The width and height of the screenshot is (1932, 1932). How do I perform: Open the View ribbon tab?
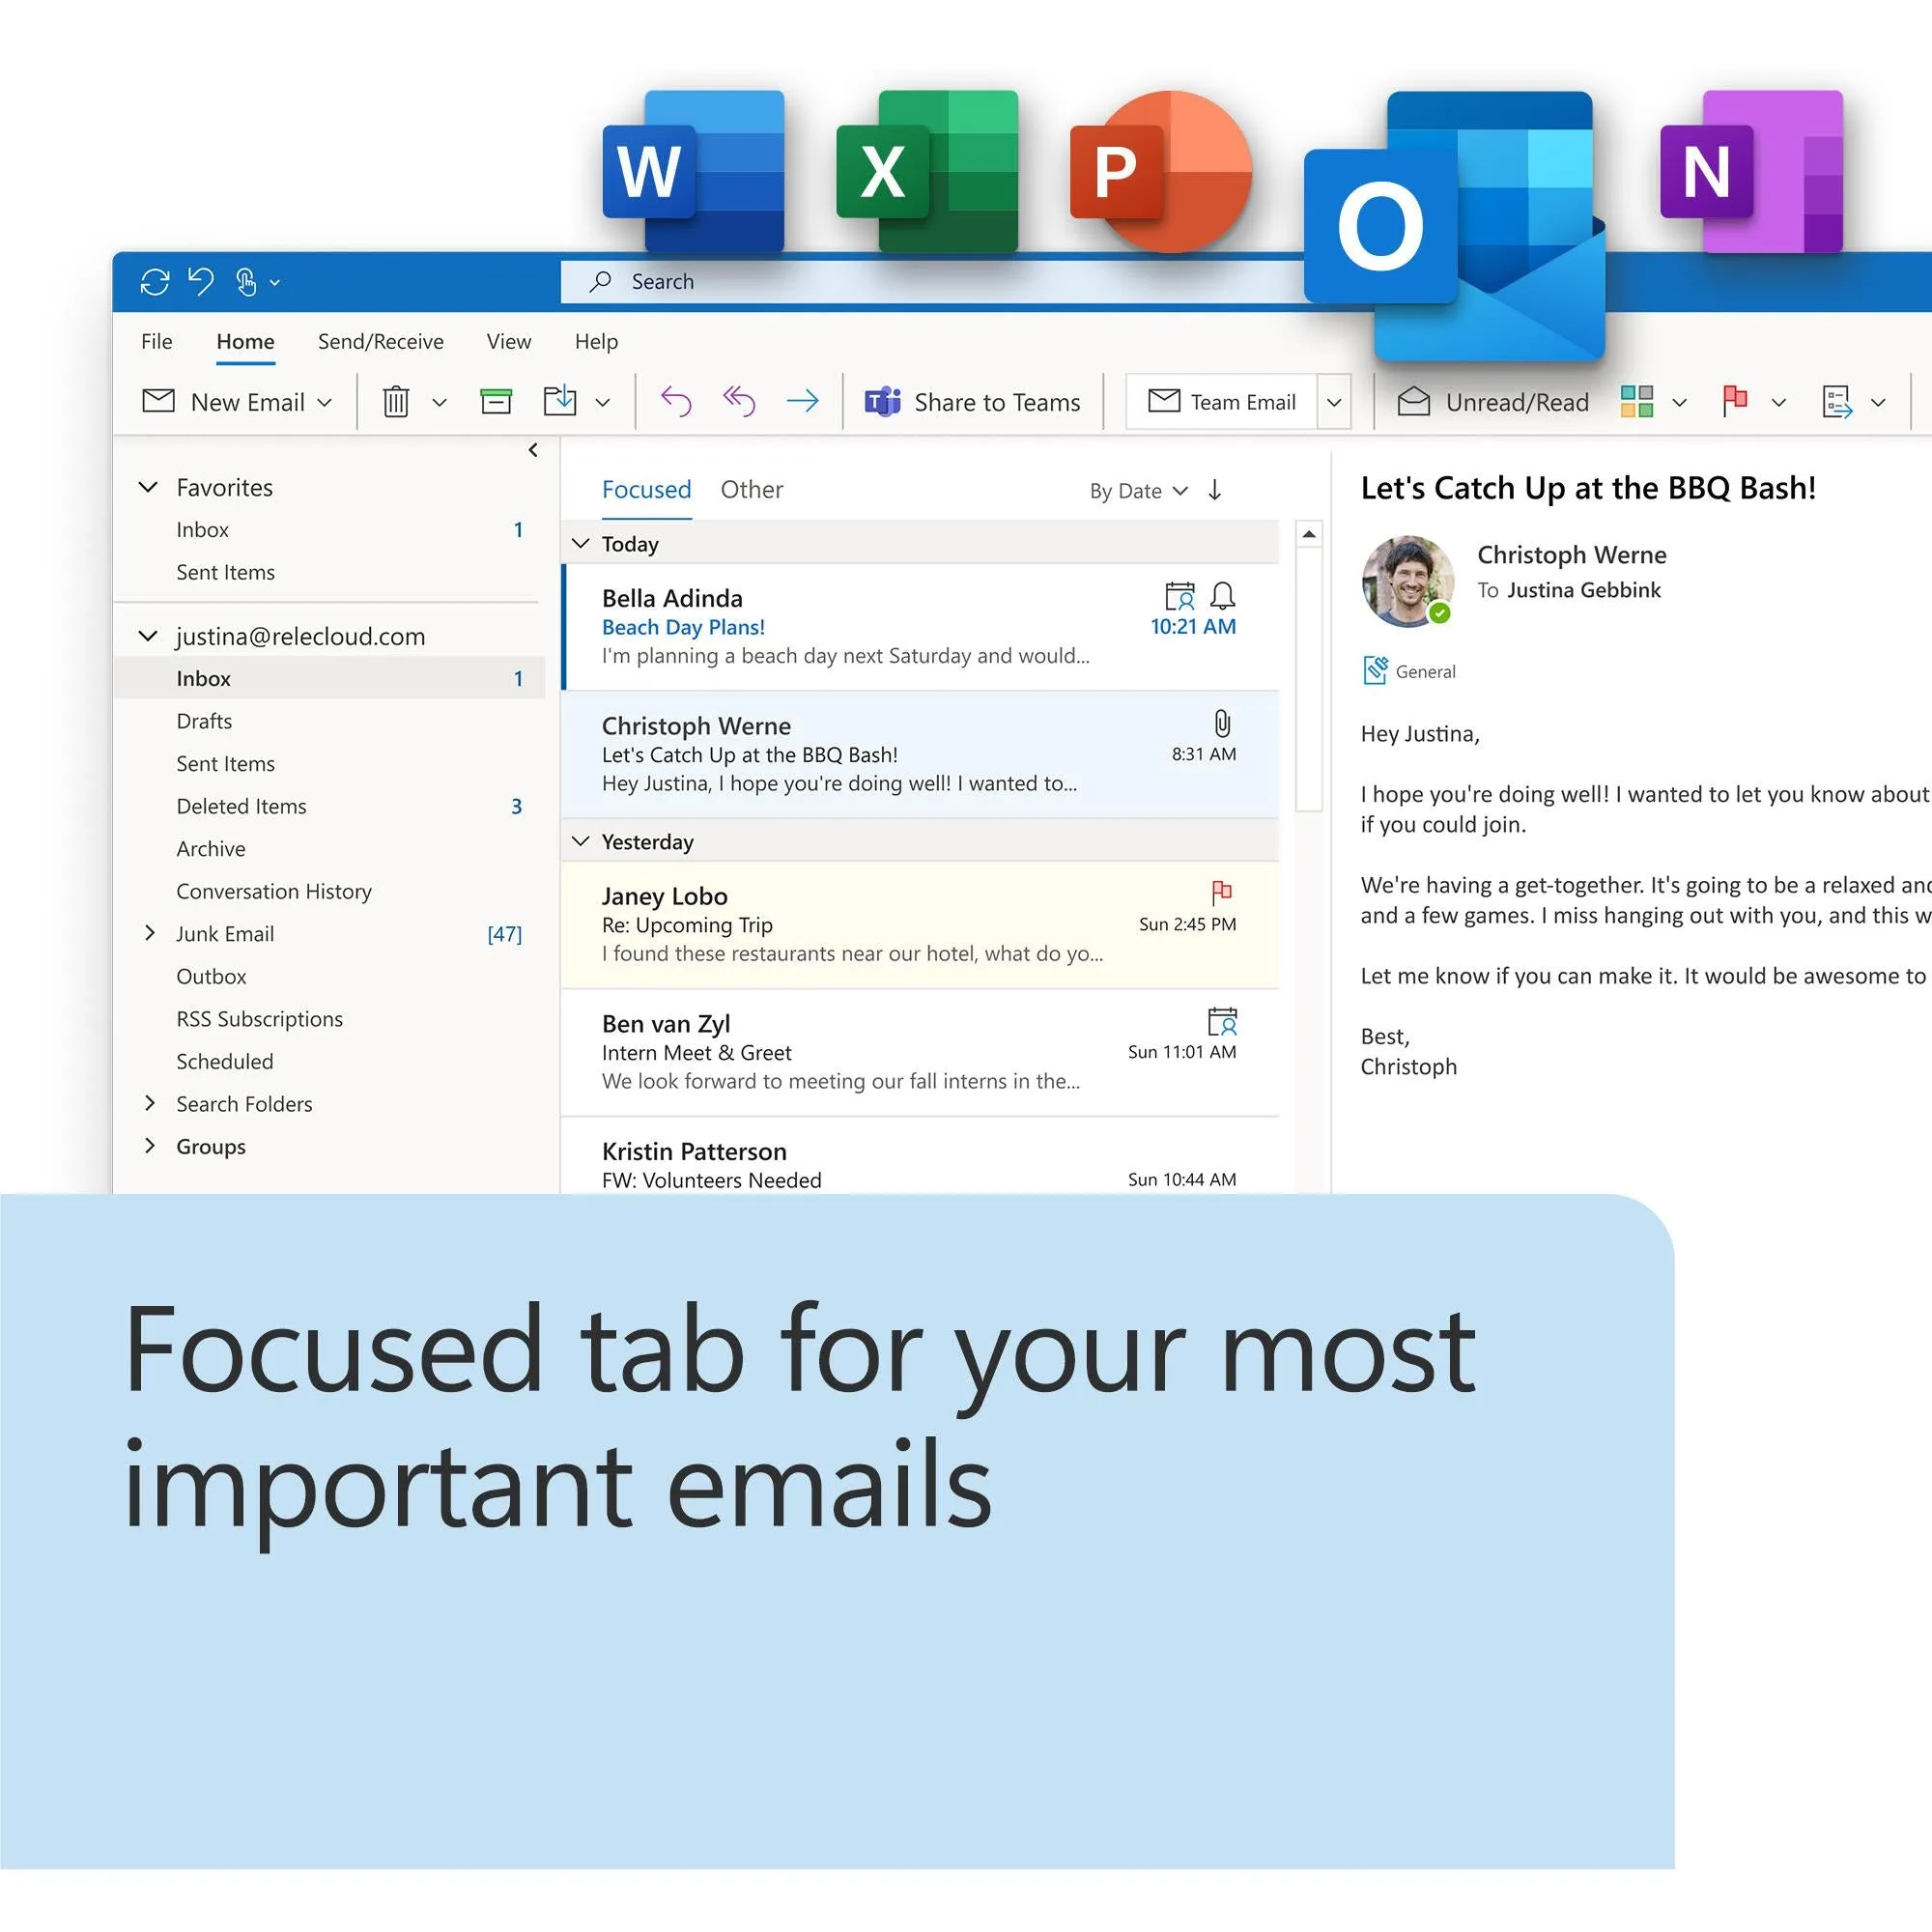tap(509, 342)
